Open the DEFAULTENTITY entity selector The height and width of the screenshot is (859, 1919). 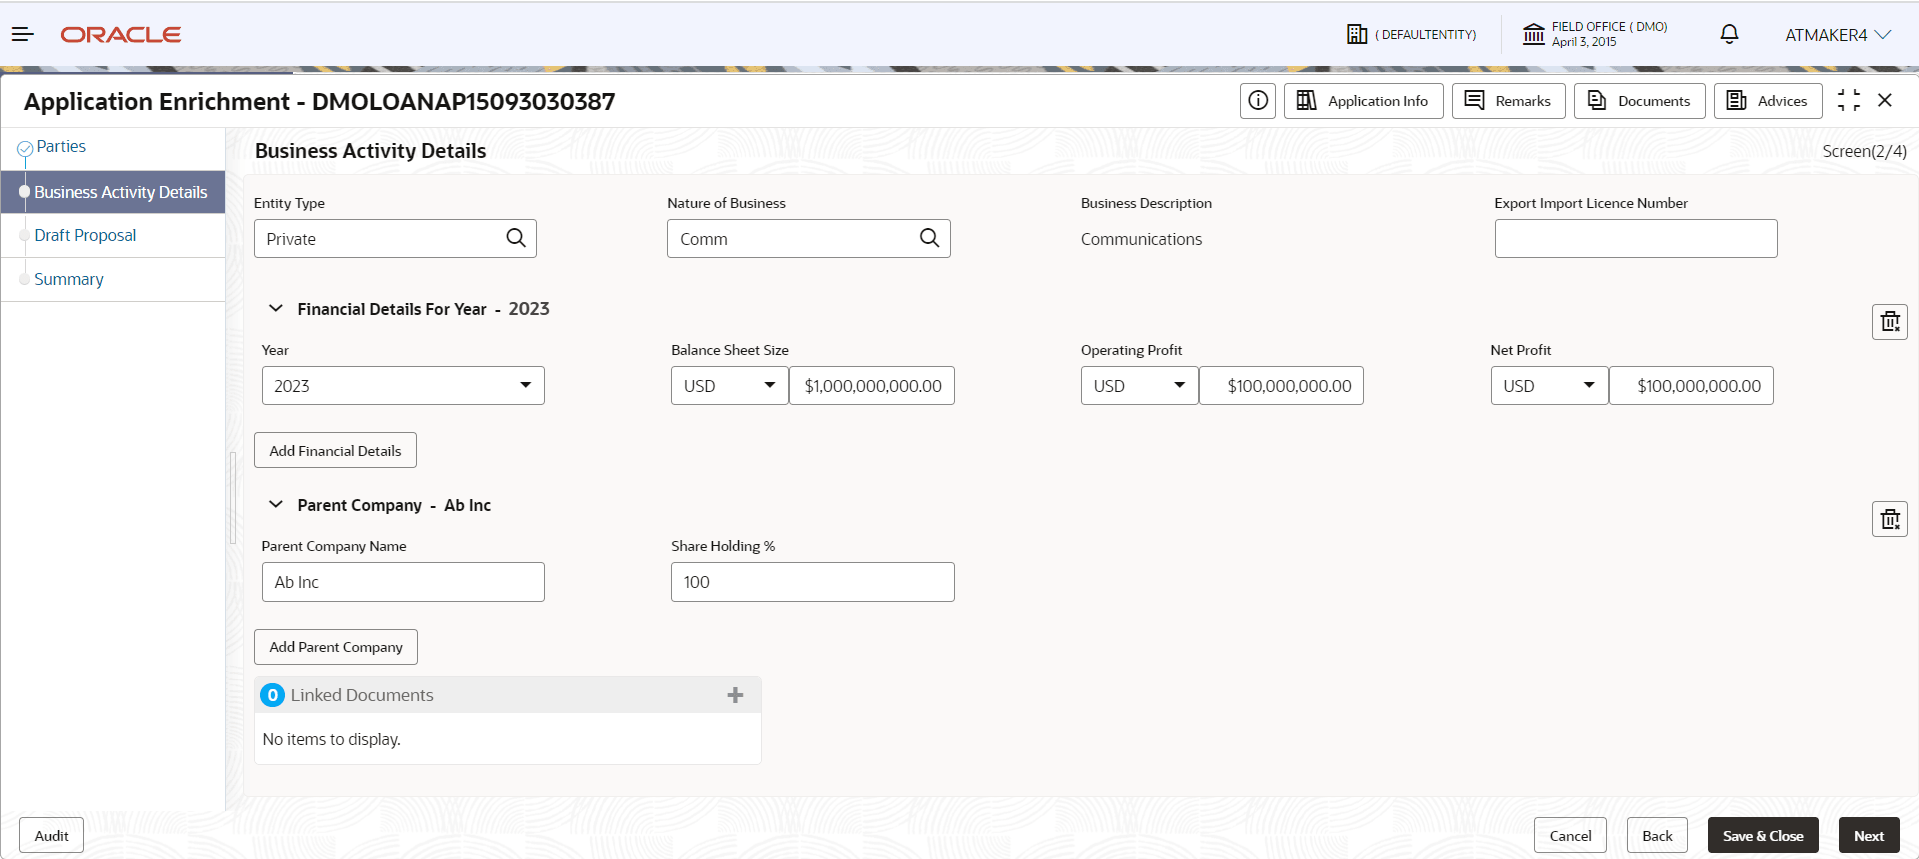[1411, 35]
